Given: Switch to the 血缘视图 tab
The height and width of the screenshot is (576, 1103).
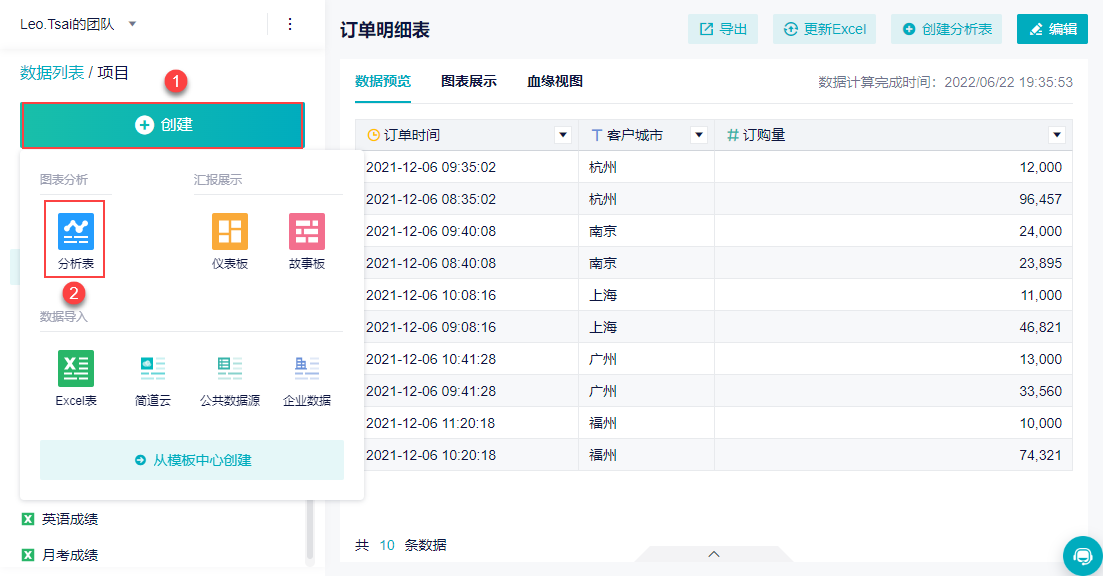Looking at the screenshot, I should coord(555,81).
